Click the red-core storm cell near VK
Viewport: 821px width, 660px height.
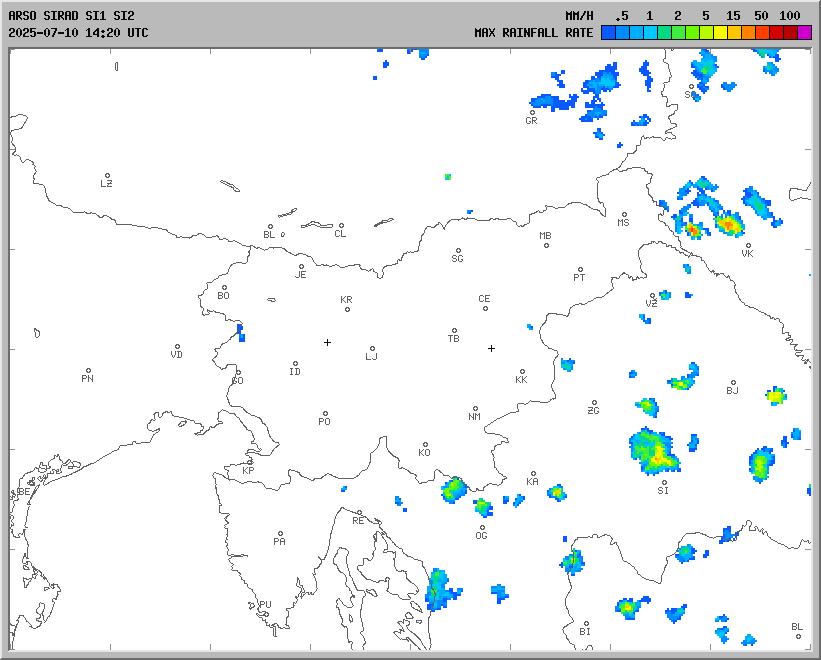[729, 225]
